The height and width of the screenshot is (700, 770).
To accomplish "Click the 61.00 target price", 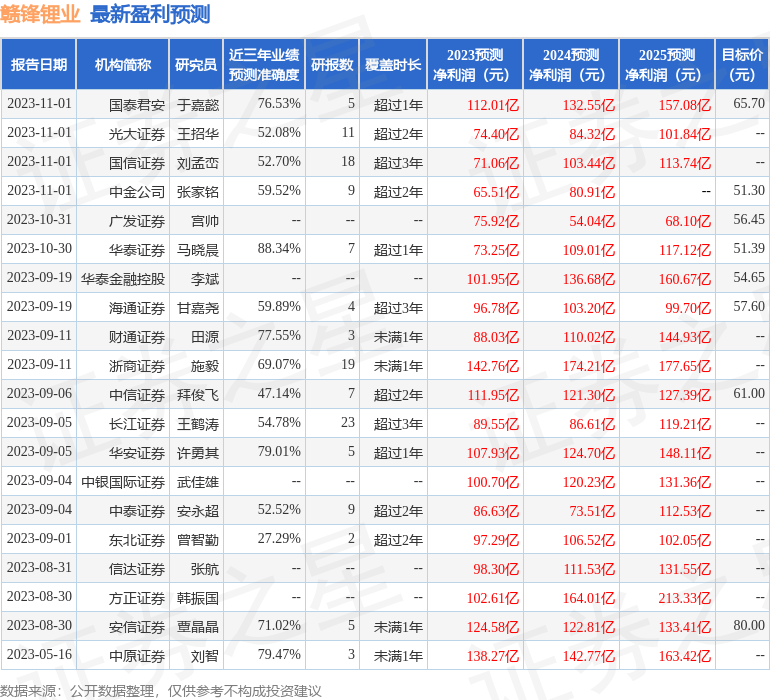I will pos(749,393).
